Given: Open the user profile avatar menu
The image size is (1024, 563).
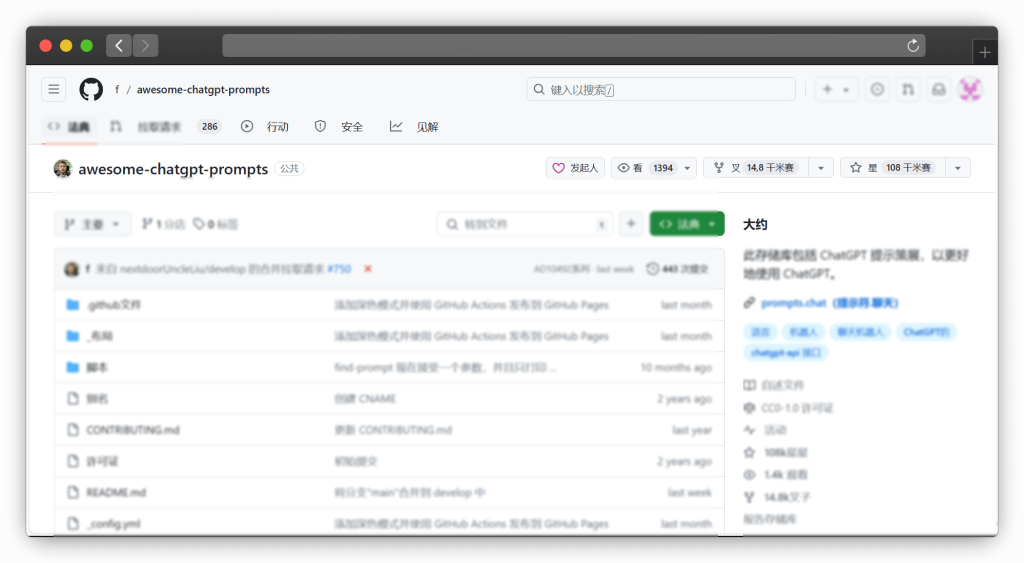Looking at the screenshot, I should [x=970, y=89].
